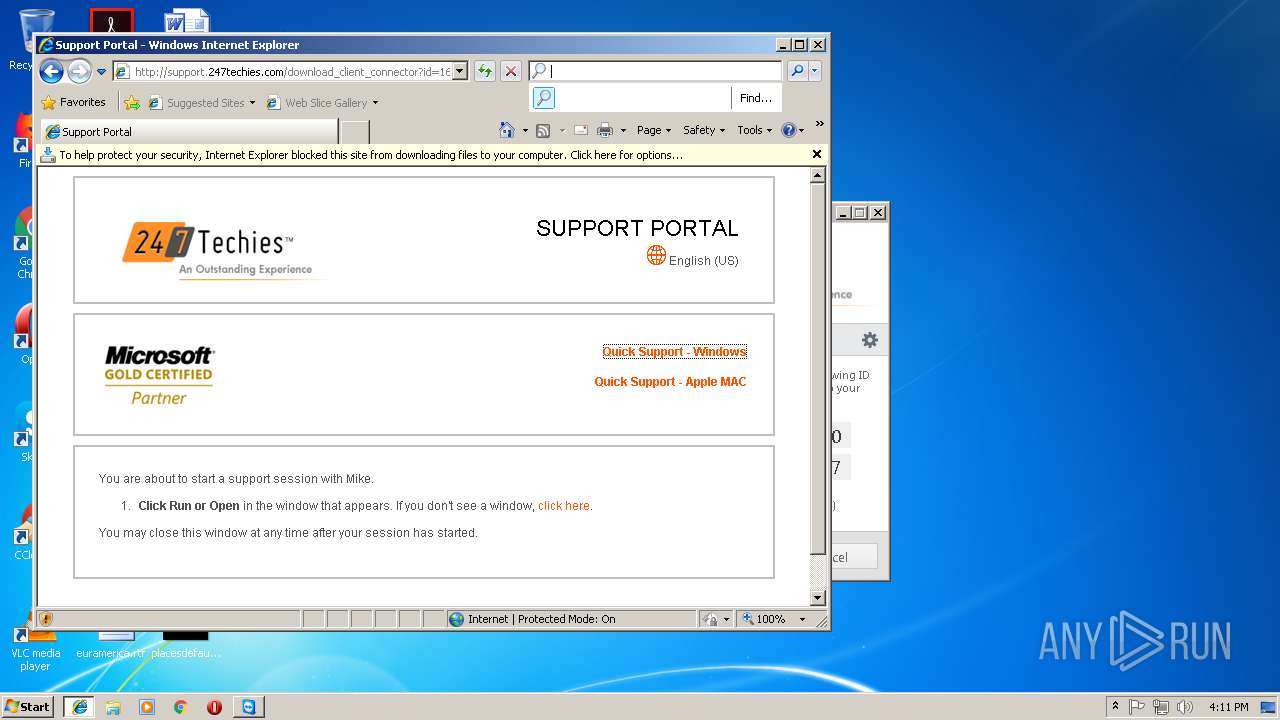1280x720 pixels.
Task: Open the Page menu
Action: tap(654, 130)
